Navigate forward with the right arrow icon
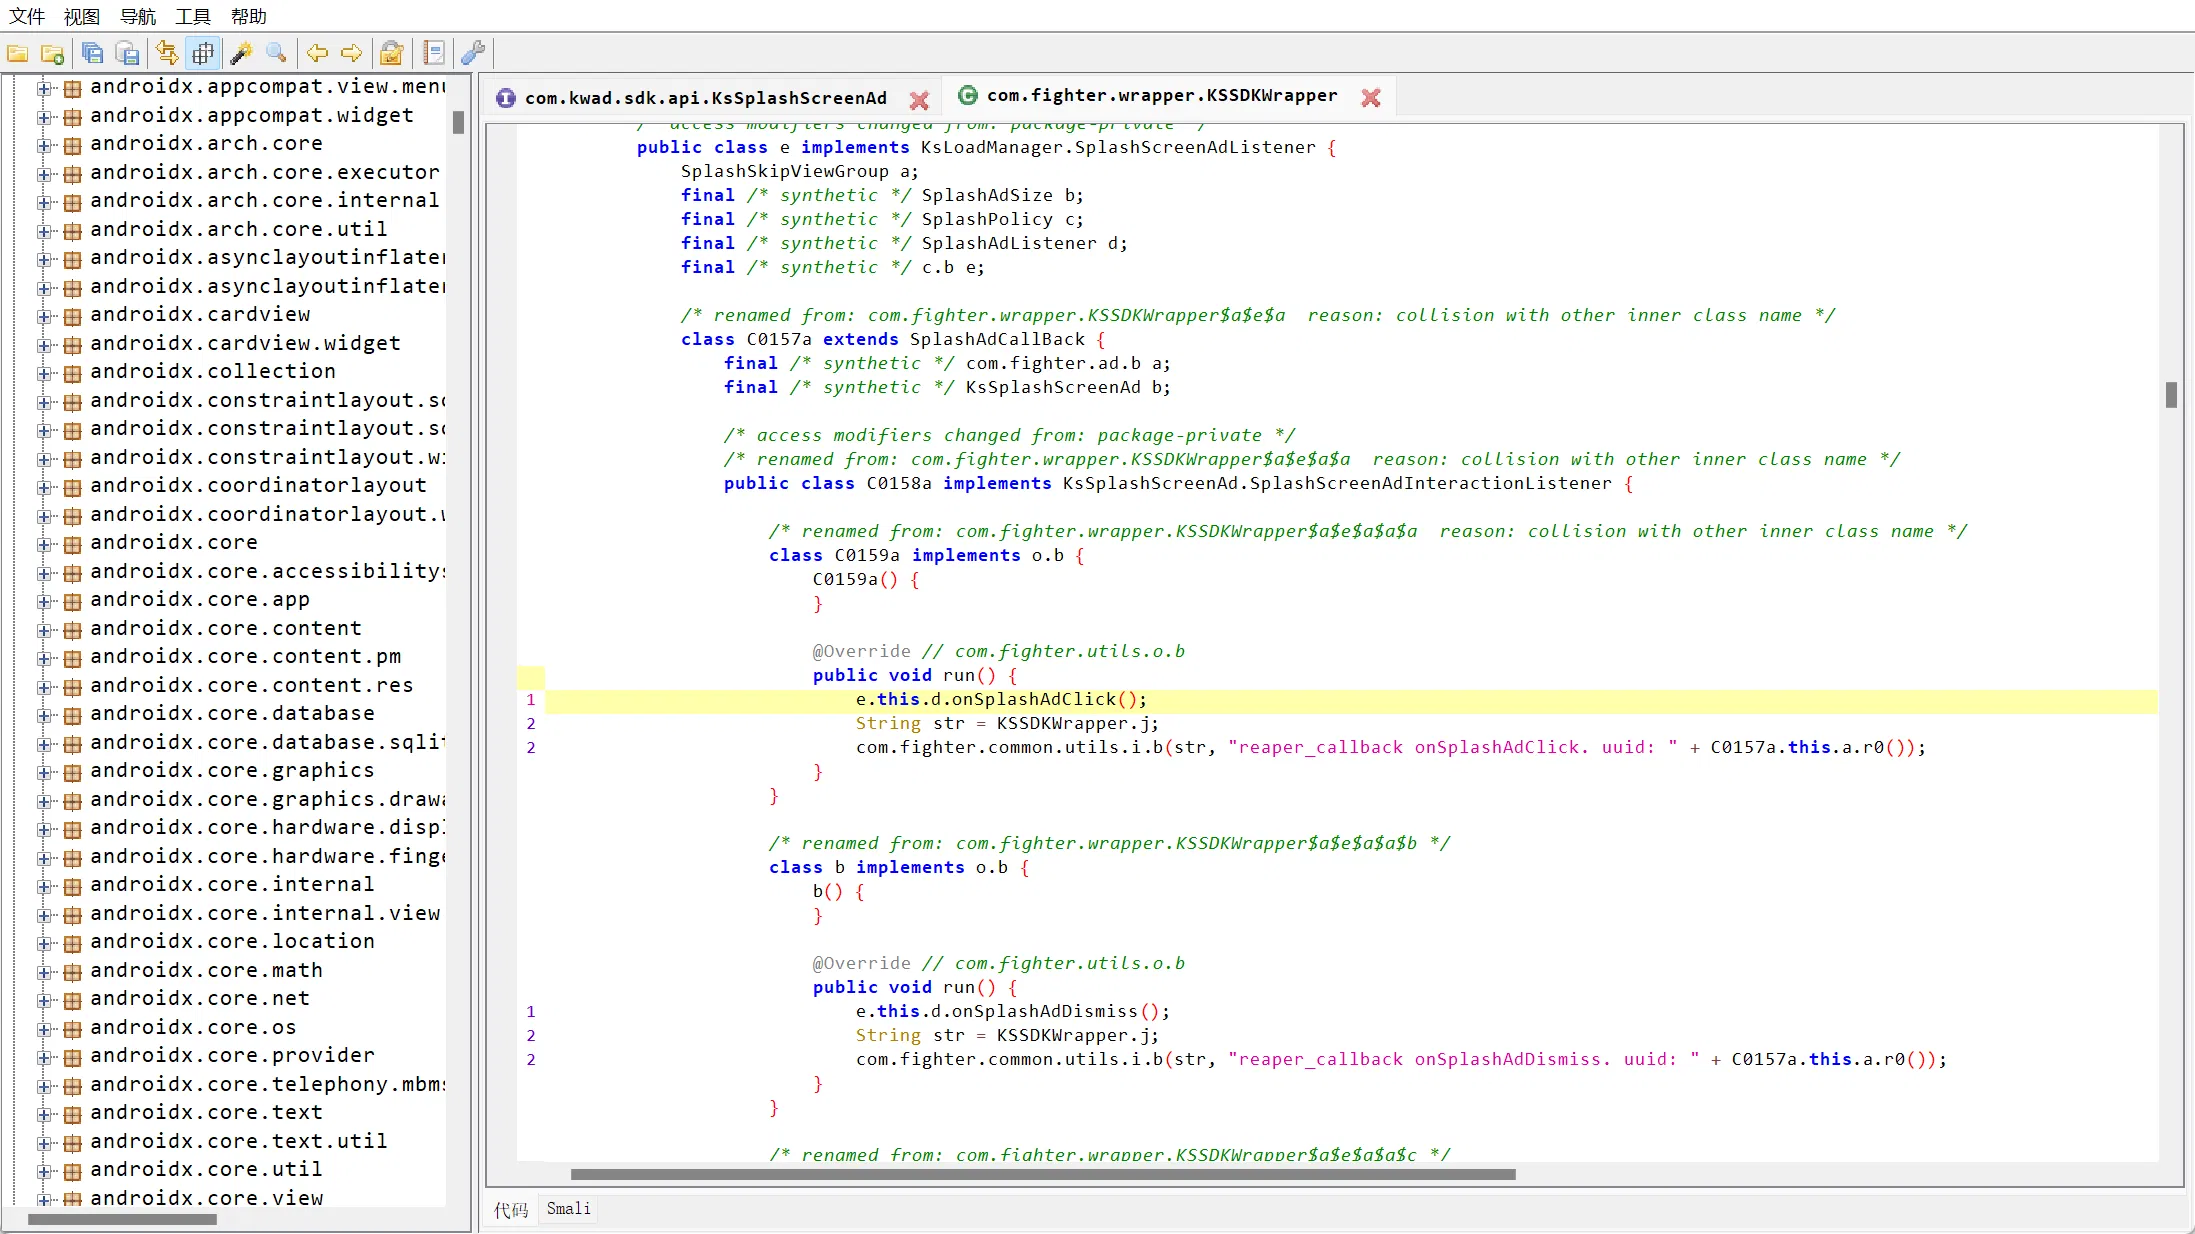The height and width of the screenshot is (1234, 2195). (351, 53)
